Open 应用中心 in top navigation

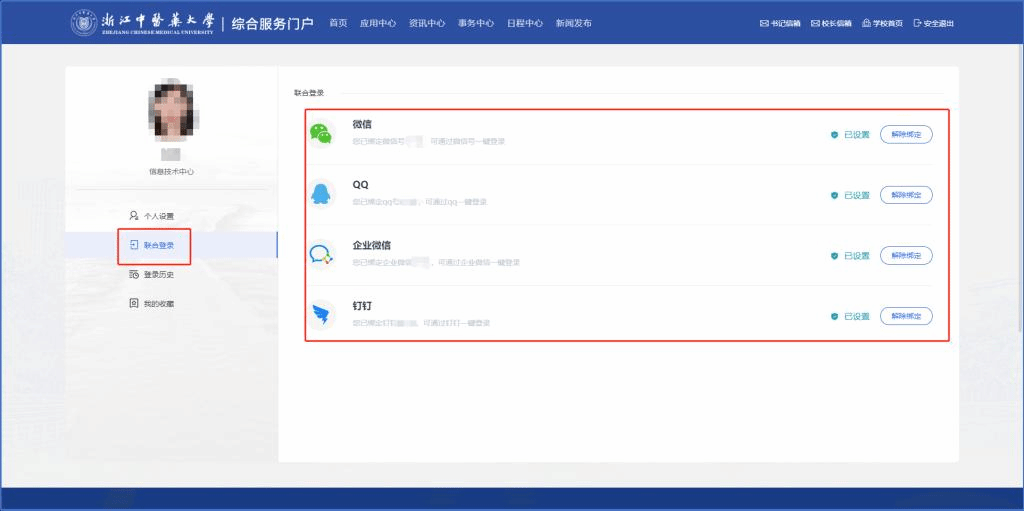point(378,23)
